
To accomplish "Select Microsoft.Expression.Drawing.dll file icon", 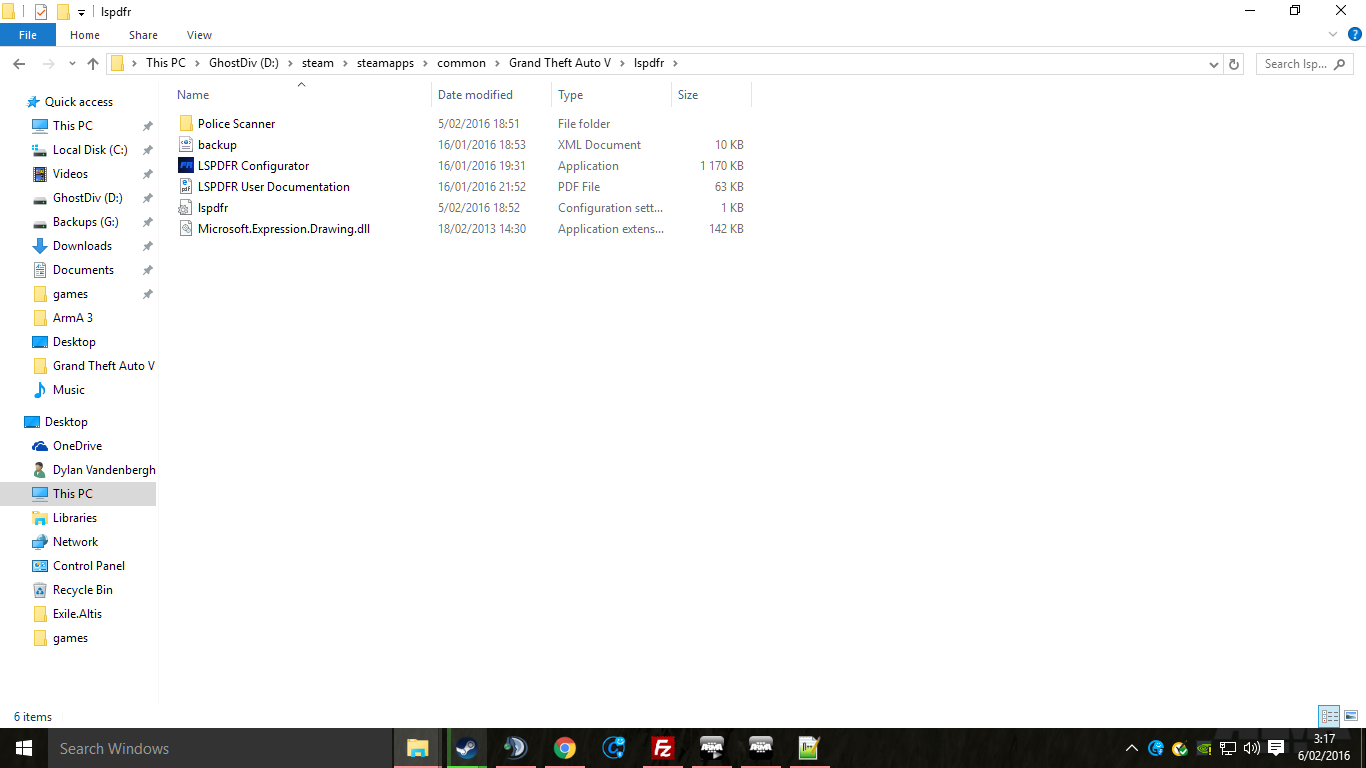I will pos(185,229).
